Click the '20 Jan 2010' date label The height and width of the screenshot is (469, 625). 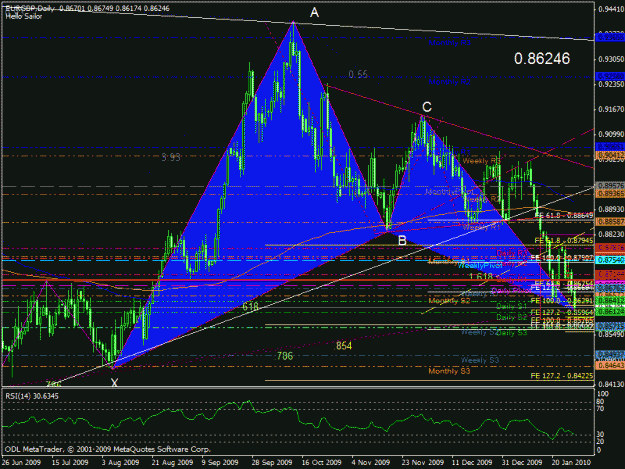571,462
